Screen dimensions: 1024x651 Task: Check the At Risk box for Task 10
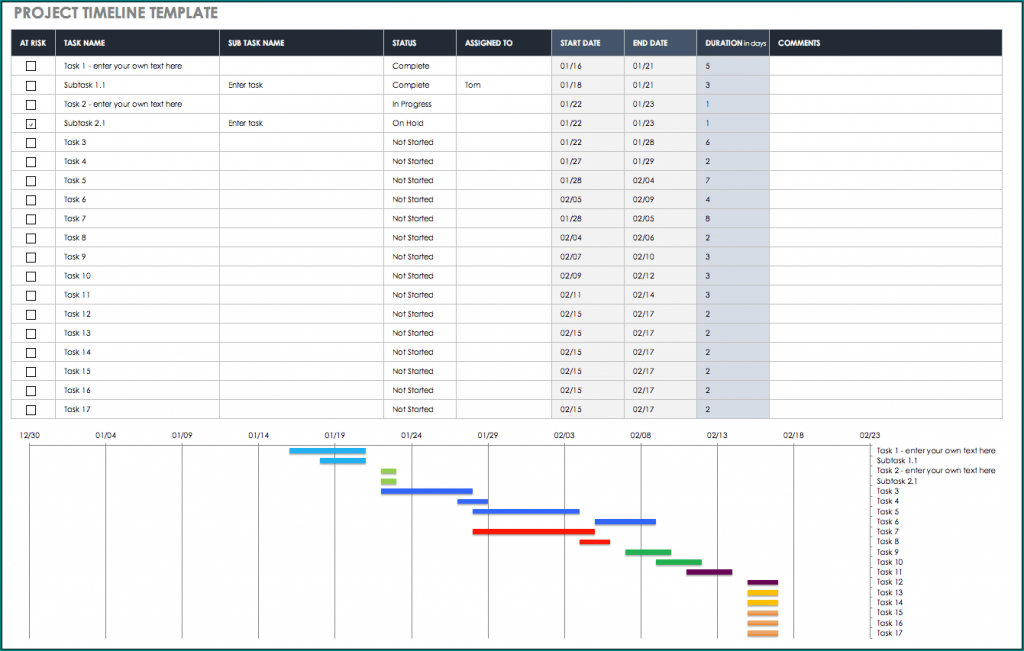tap(31, 275)
